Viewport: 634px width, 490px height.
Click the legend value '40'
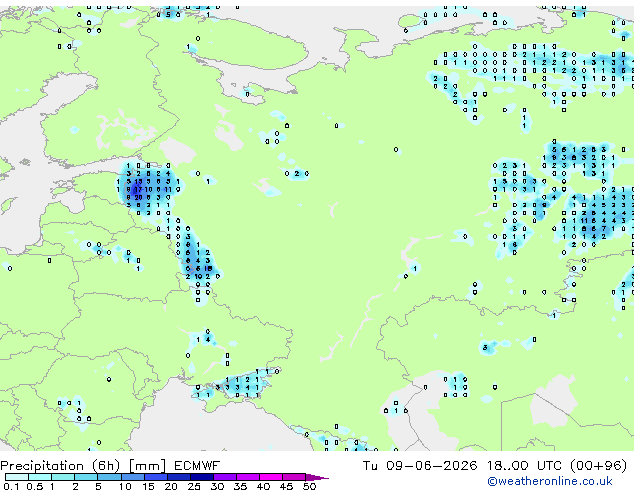click(x=263, y=486)
